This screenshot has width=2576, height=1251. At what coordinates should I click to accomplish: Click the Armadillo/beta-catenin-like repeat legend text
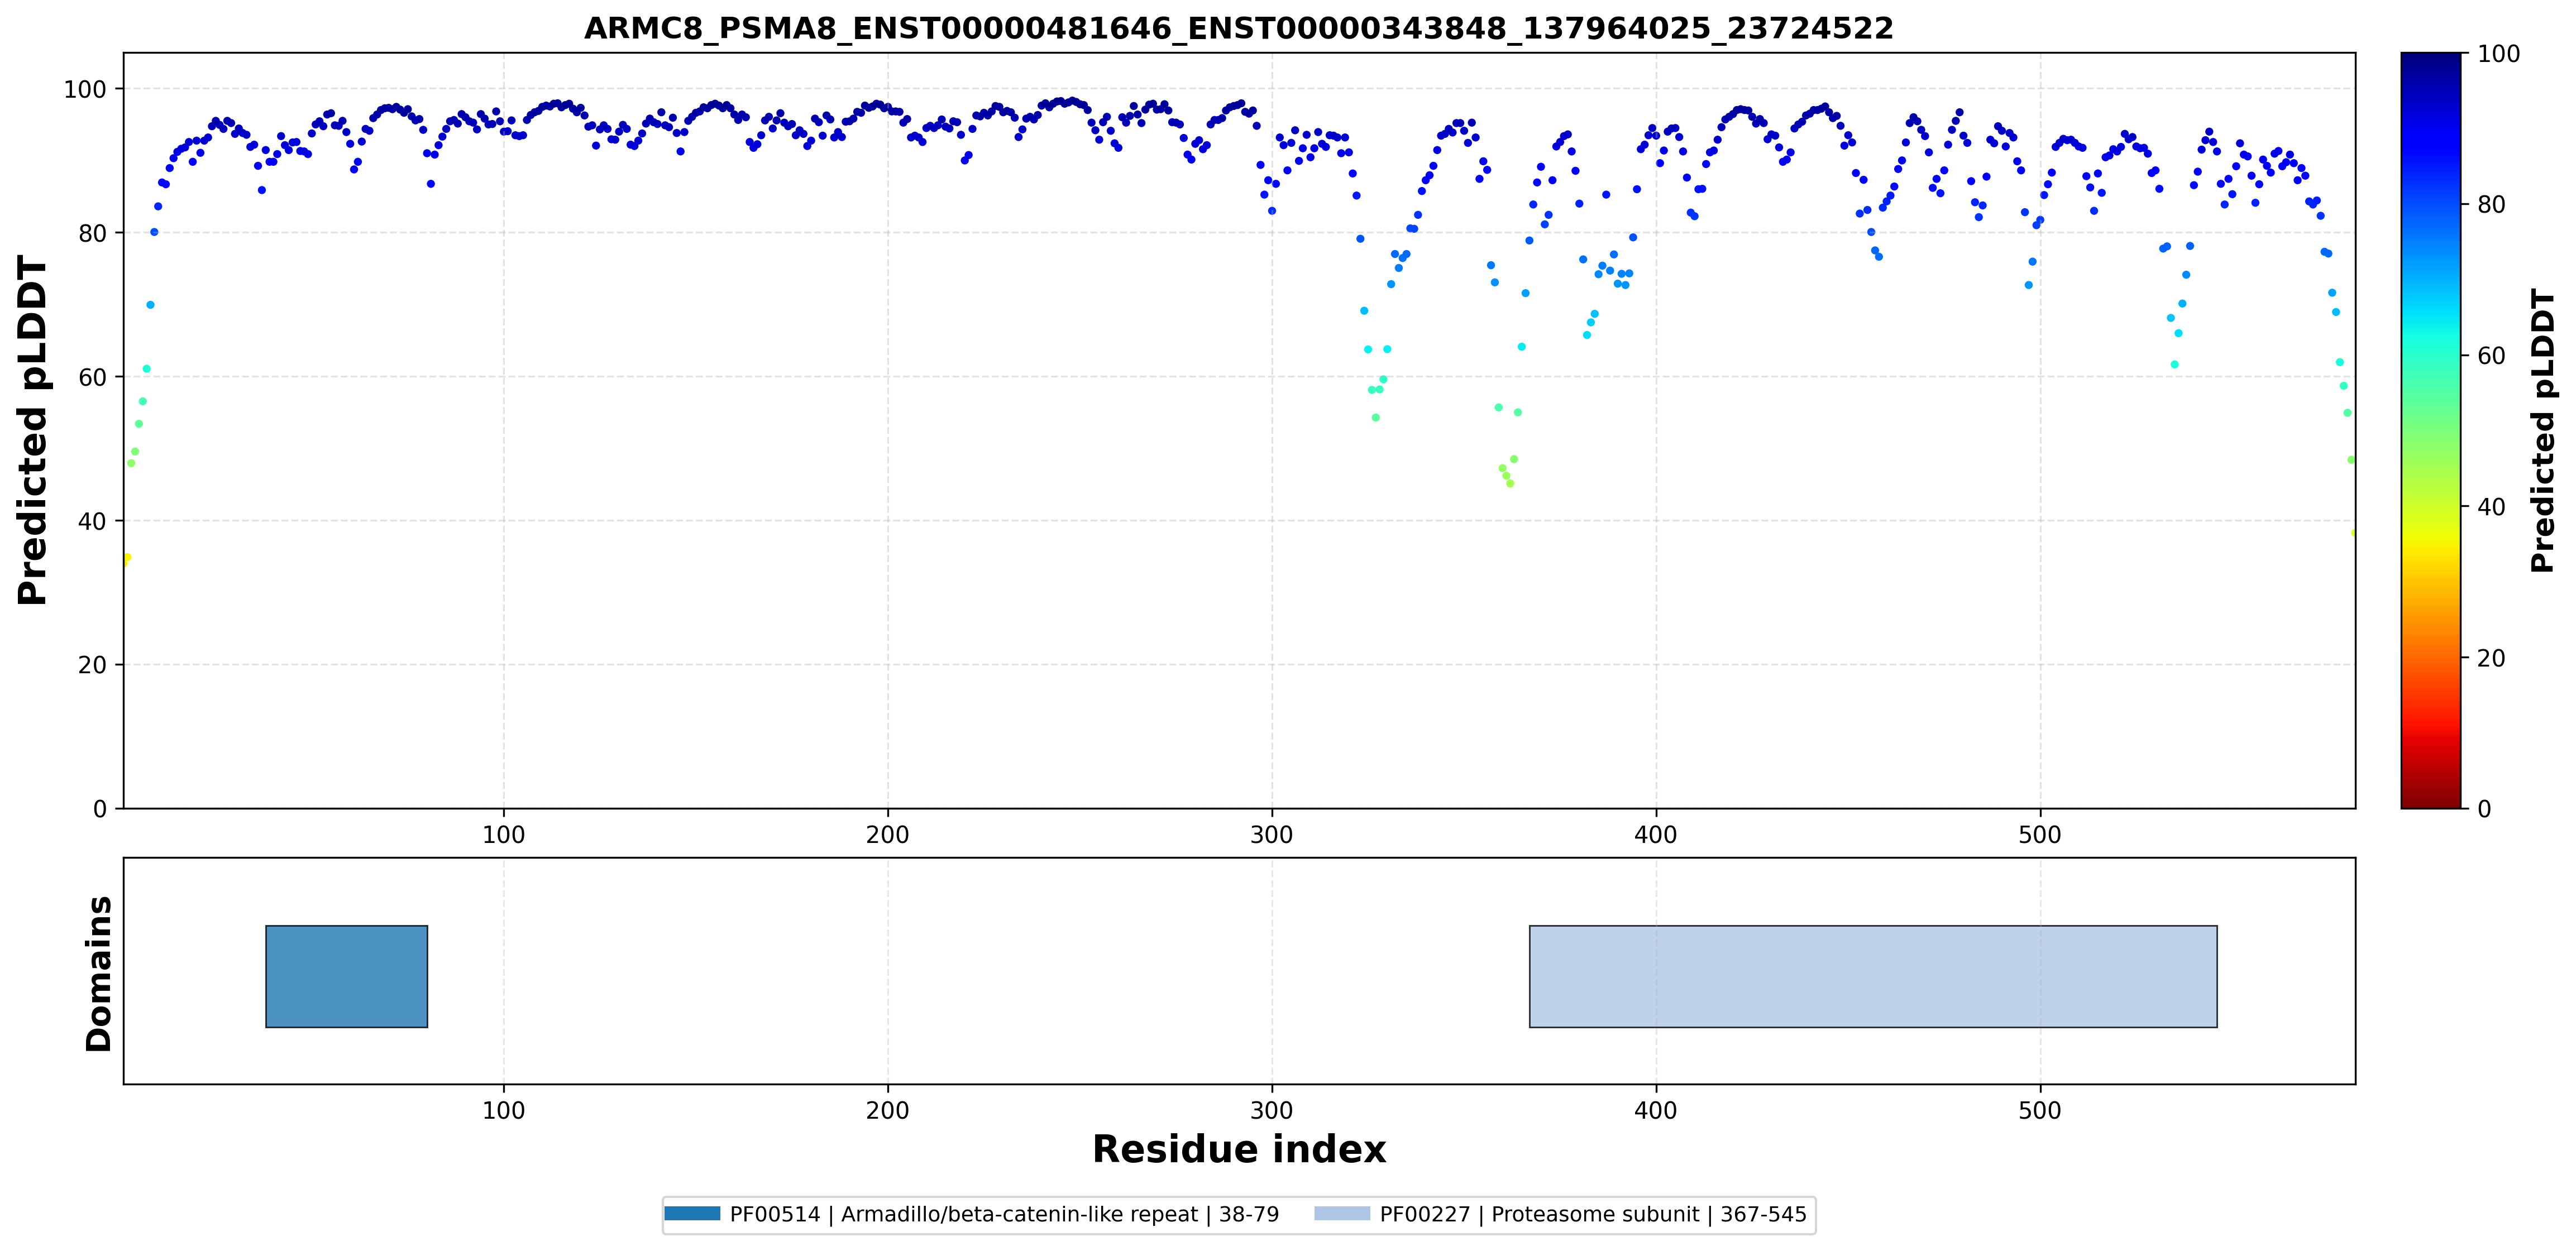click(1019, 1214)
